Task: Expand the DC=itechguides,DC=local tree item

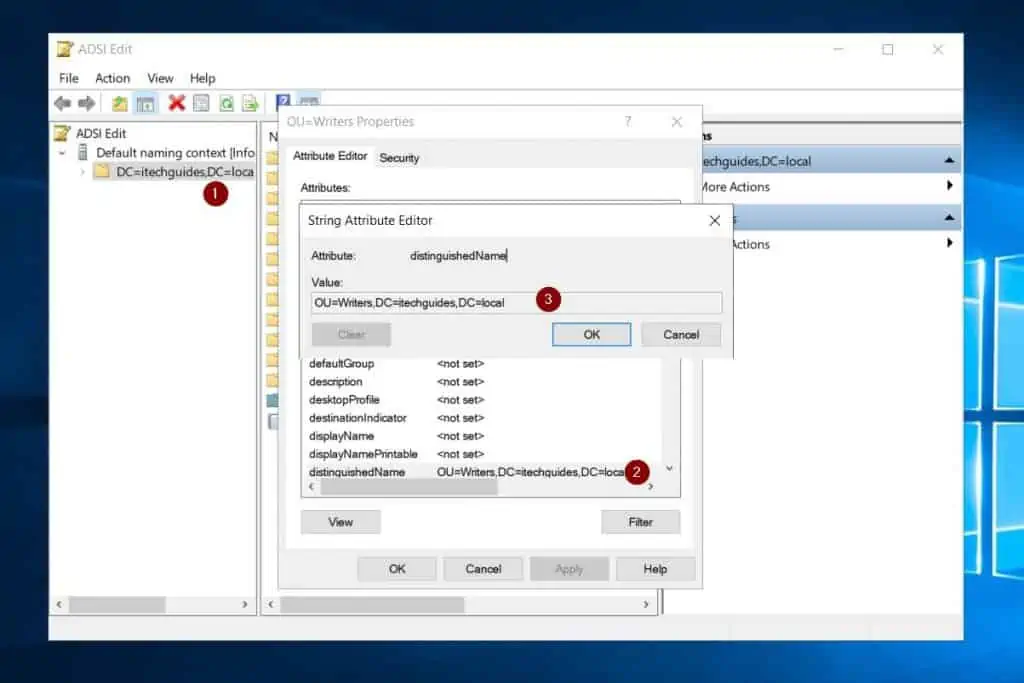Action: pyautogui.click(x=81, y=171)
